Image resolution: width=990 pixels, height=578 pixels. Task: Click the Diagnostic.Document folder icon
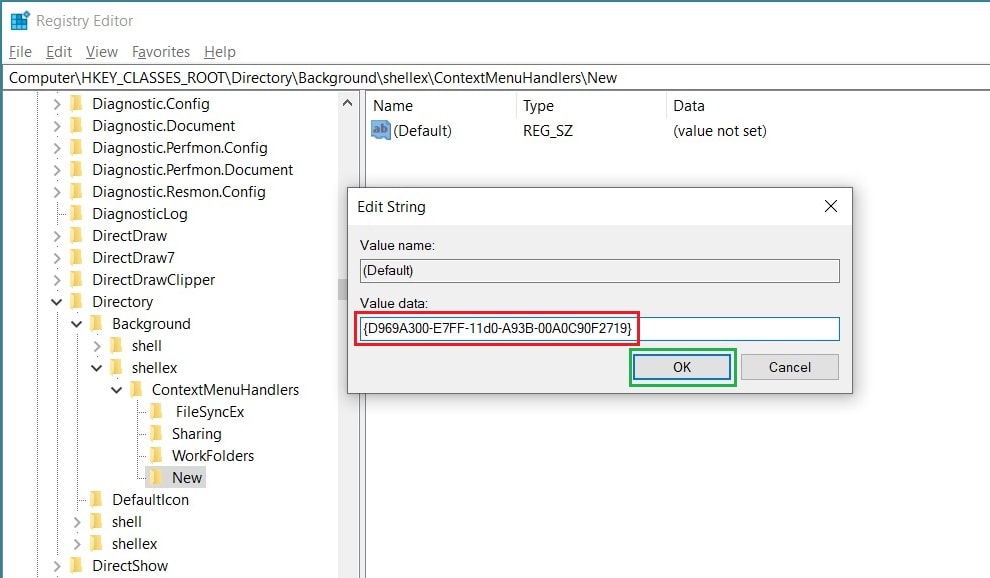point(76,126)
